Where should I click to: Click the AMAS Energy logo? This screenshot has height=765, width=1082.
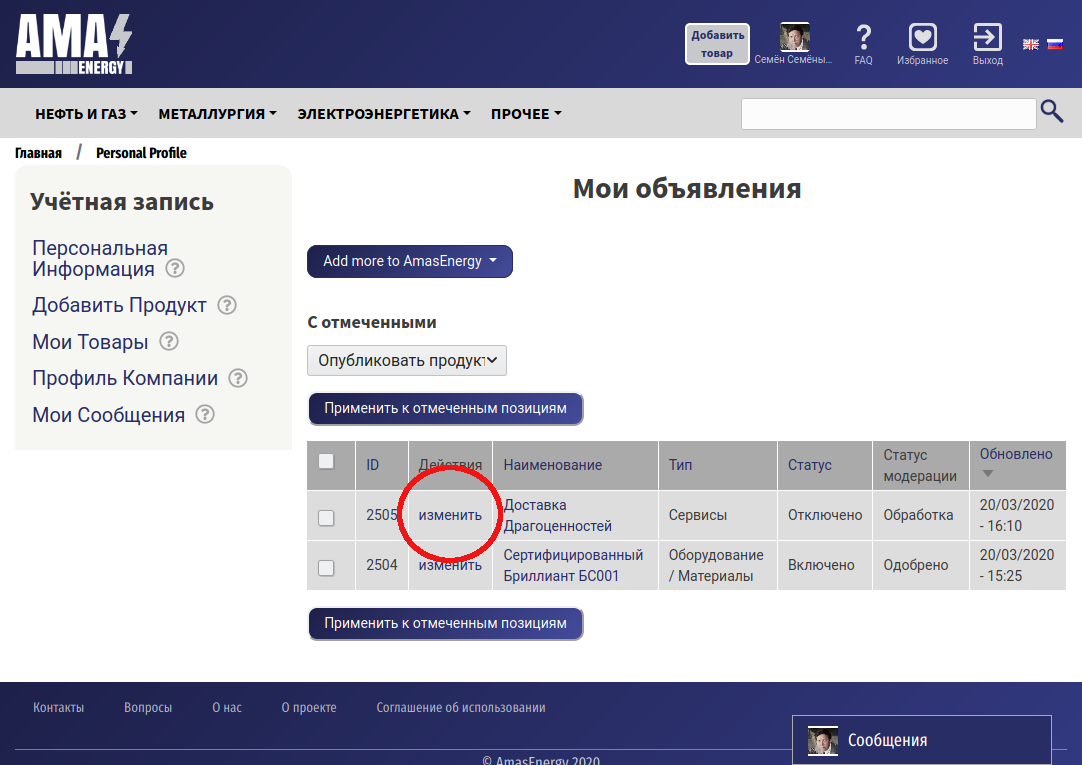(73, 45)
